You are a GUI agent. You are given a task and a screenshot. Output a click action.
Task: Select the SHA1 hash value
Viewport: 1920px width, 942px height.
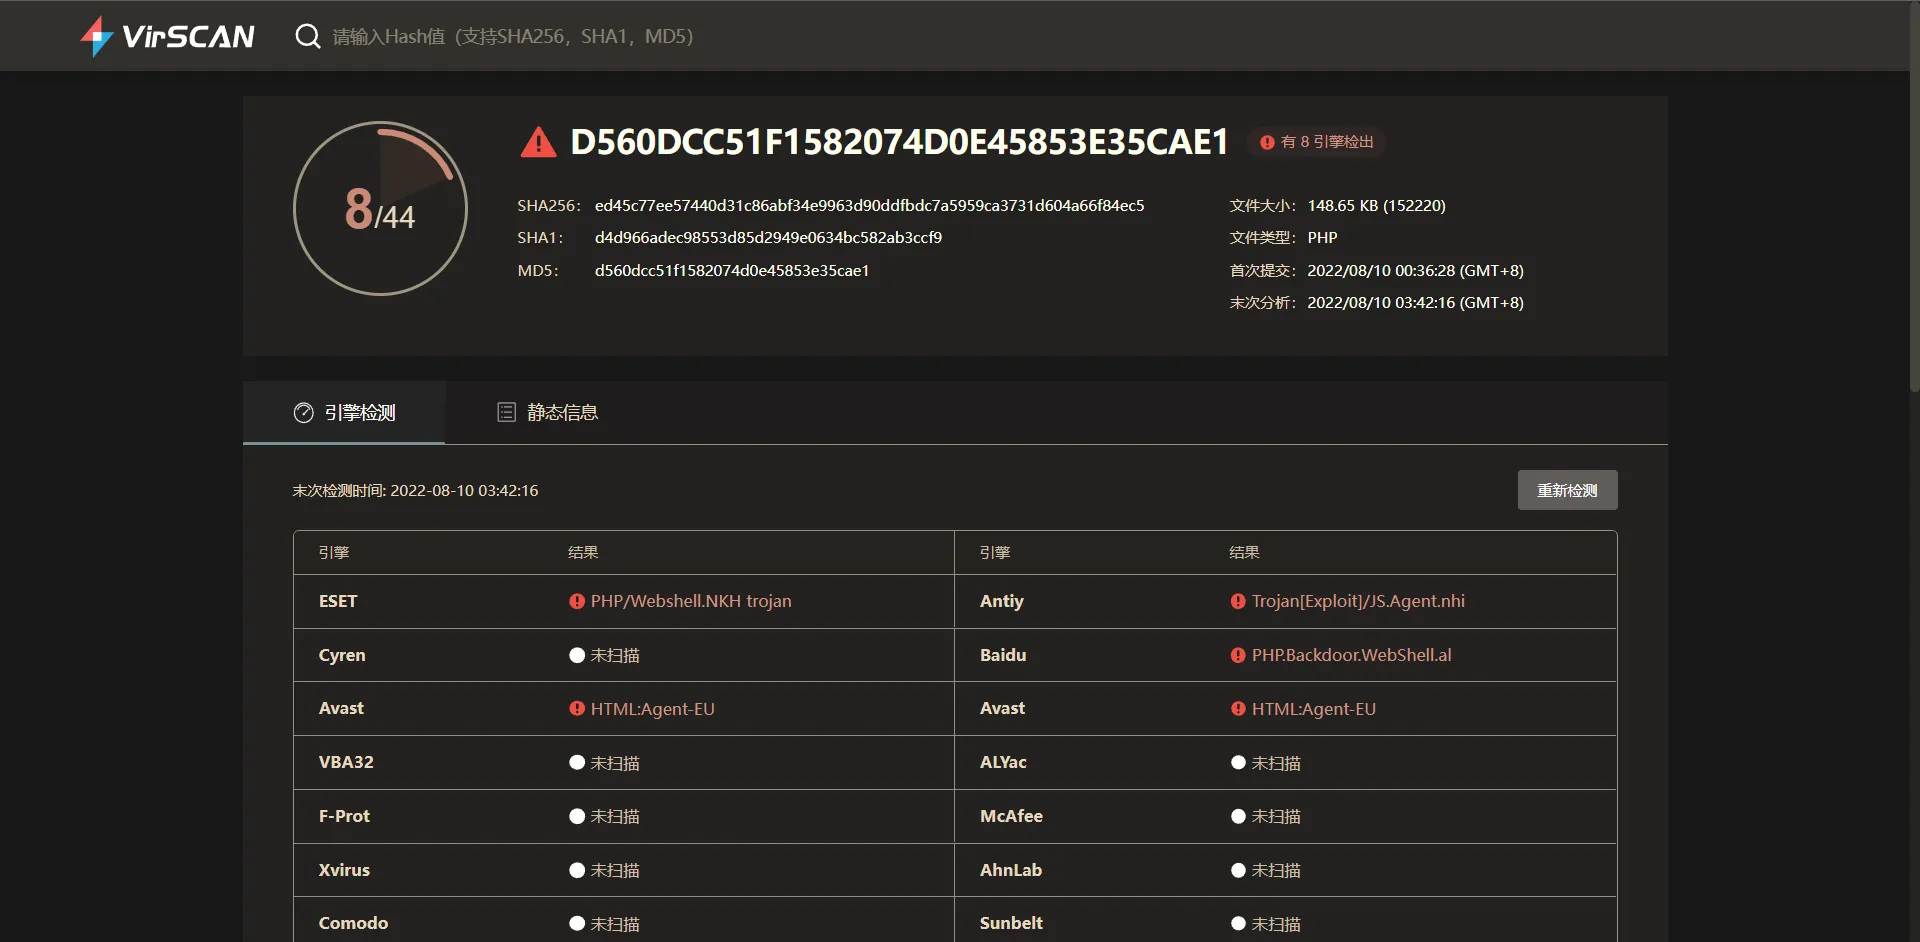pyautogui.click(x=768, y=237)
